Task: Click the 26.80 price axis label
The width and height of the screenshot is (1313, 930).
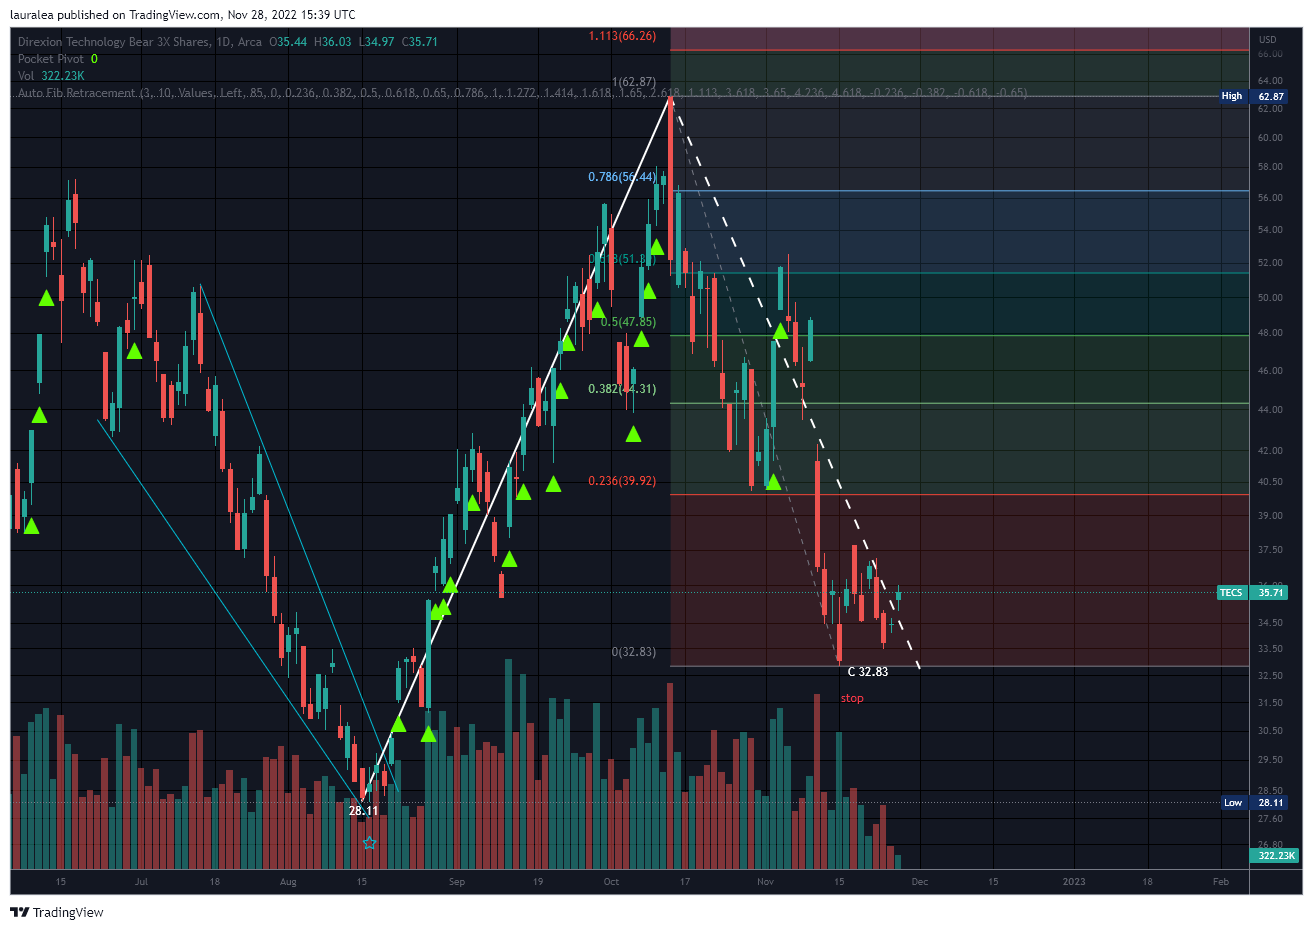Action: click(1270, 844)
